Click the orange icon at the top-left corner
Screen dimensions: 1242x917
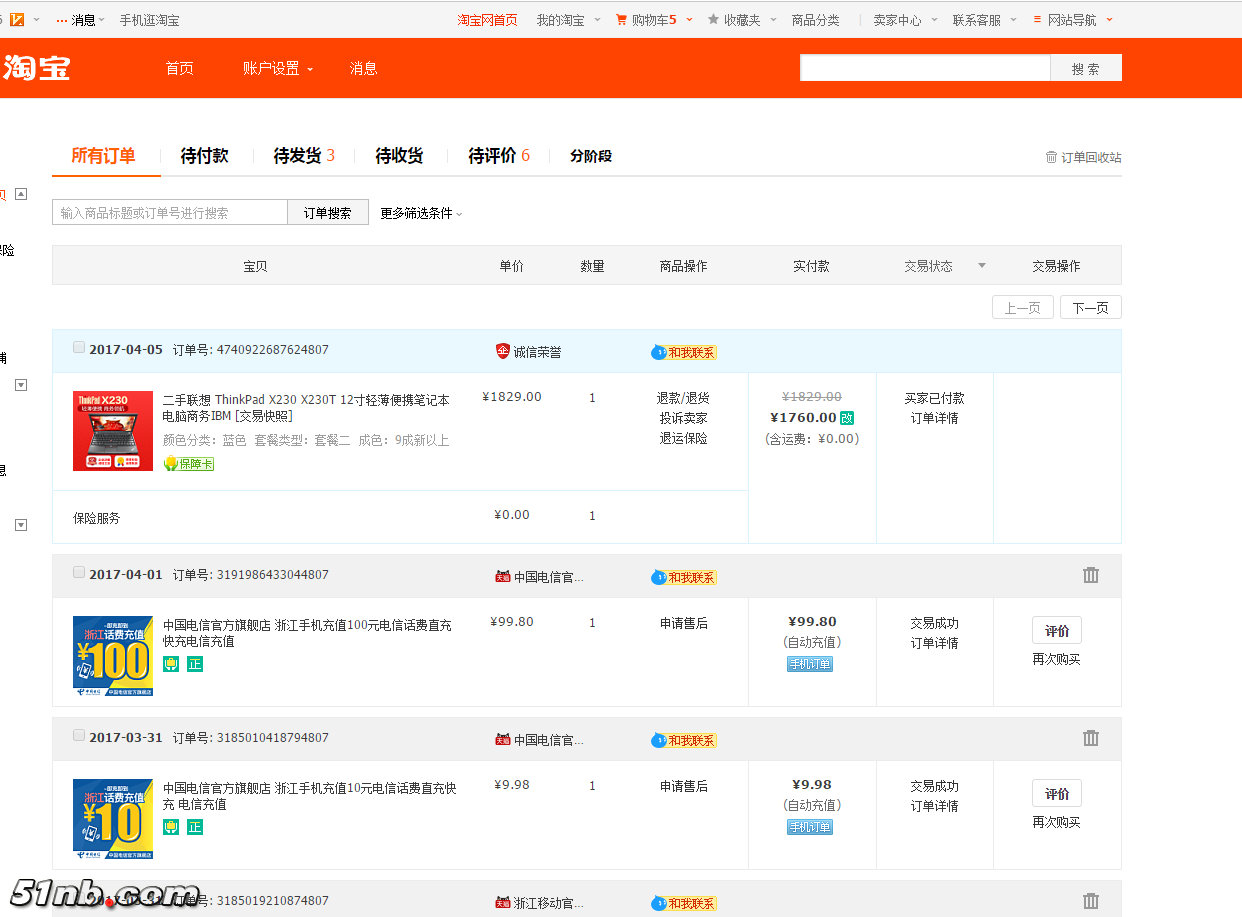(17, 19)
